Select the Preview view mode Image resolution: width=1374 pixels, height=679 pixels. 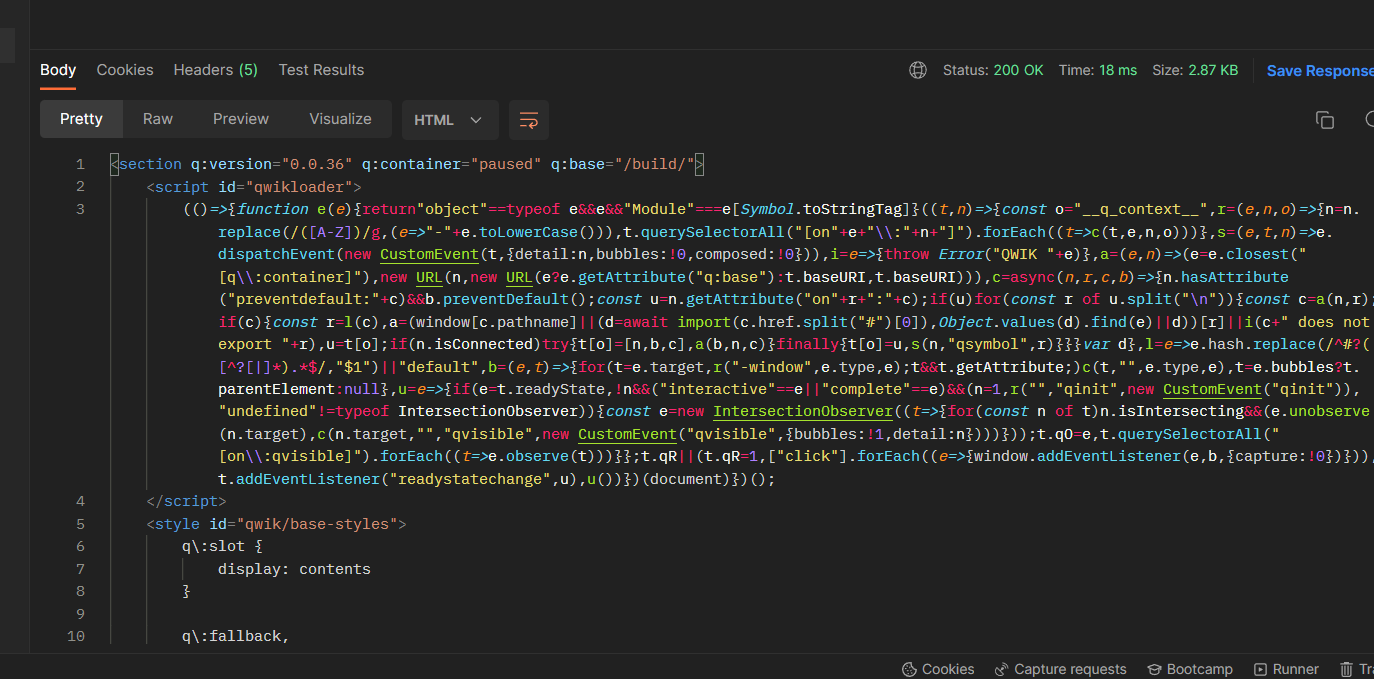point(241,119)
